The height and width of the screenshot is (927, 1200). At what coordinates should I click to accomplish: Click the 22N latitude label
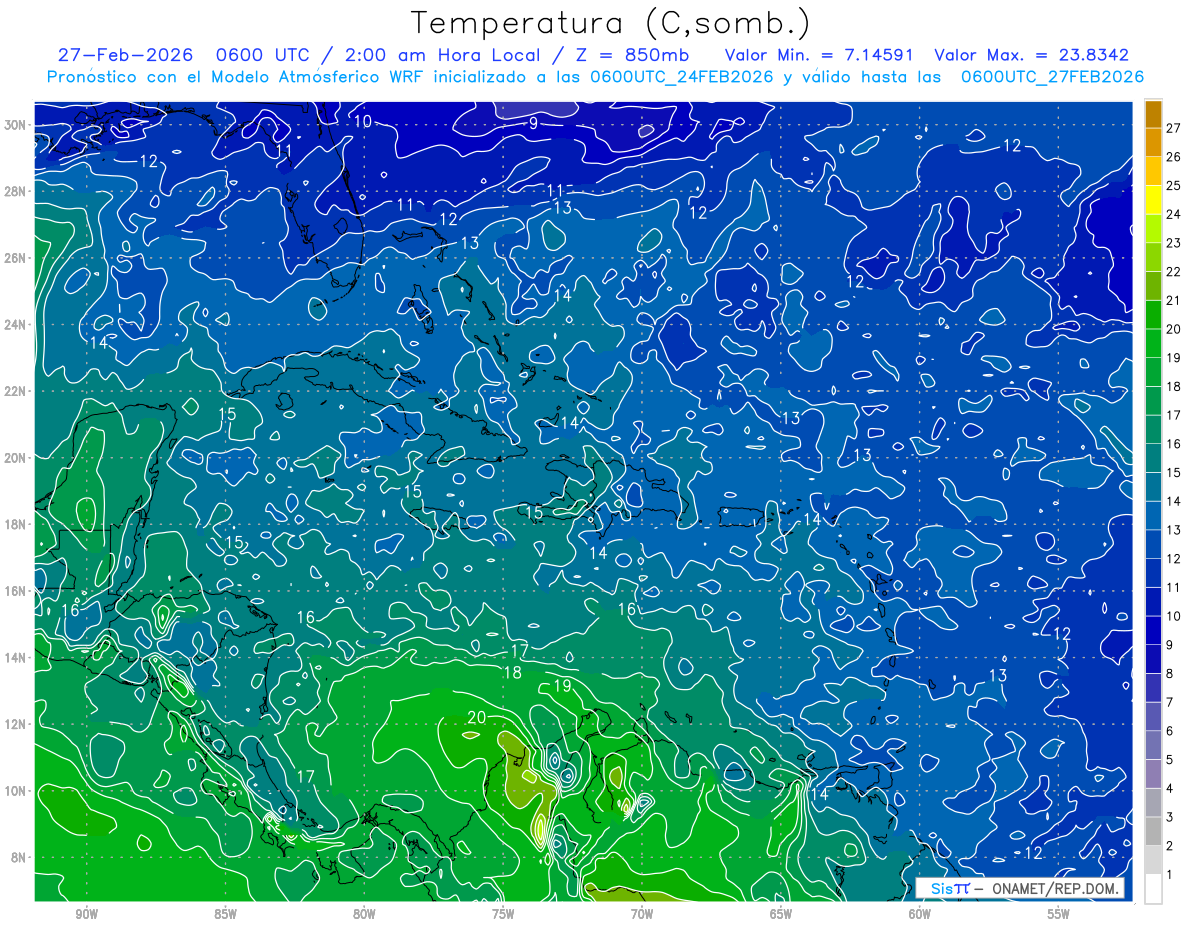[x=16, y=391]
